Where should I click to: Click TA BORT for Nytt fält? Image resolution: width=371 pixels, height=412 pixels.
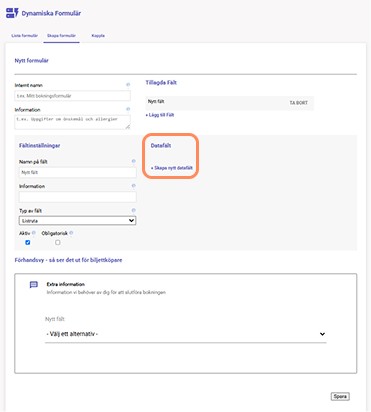298,103
